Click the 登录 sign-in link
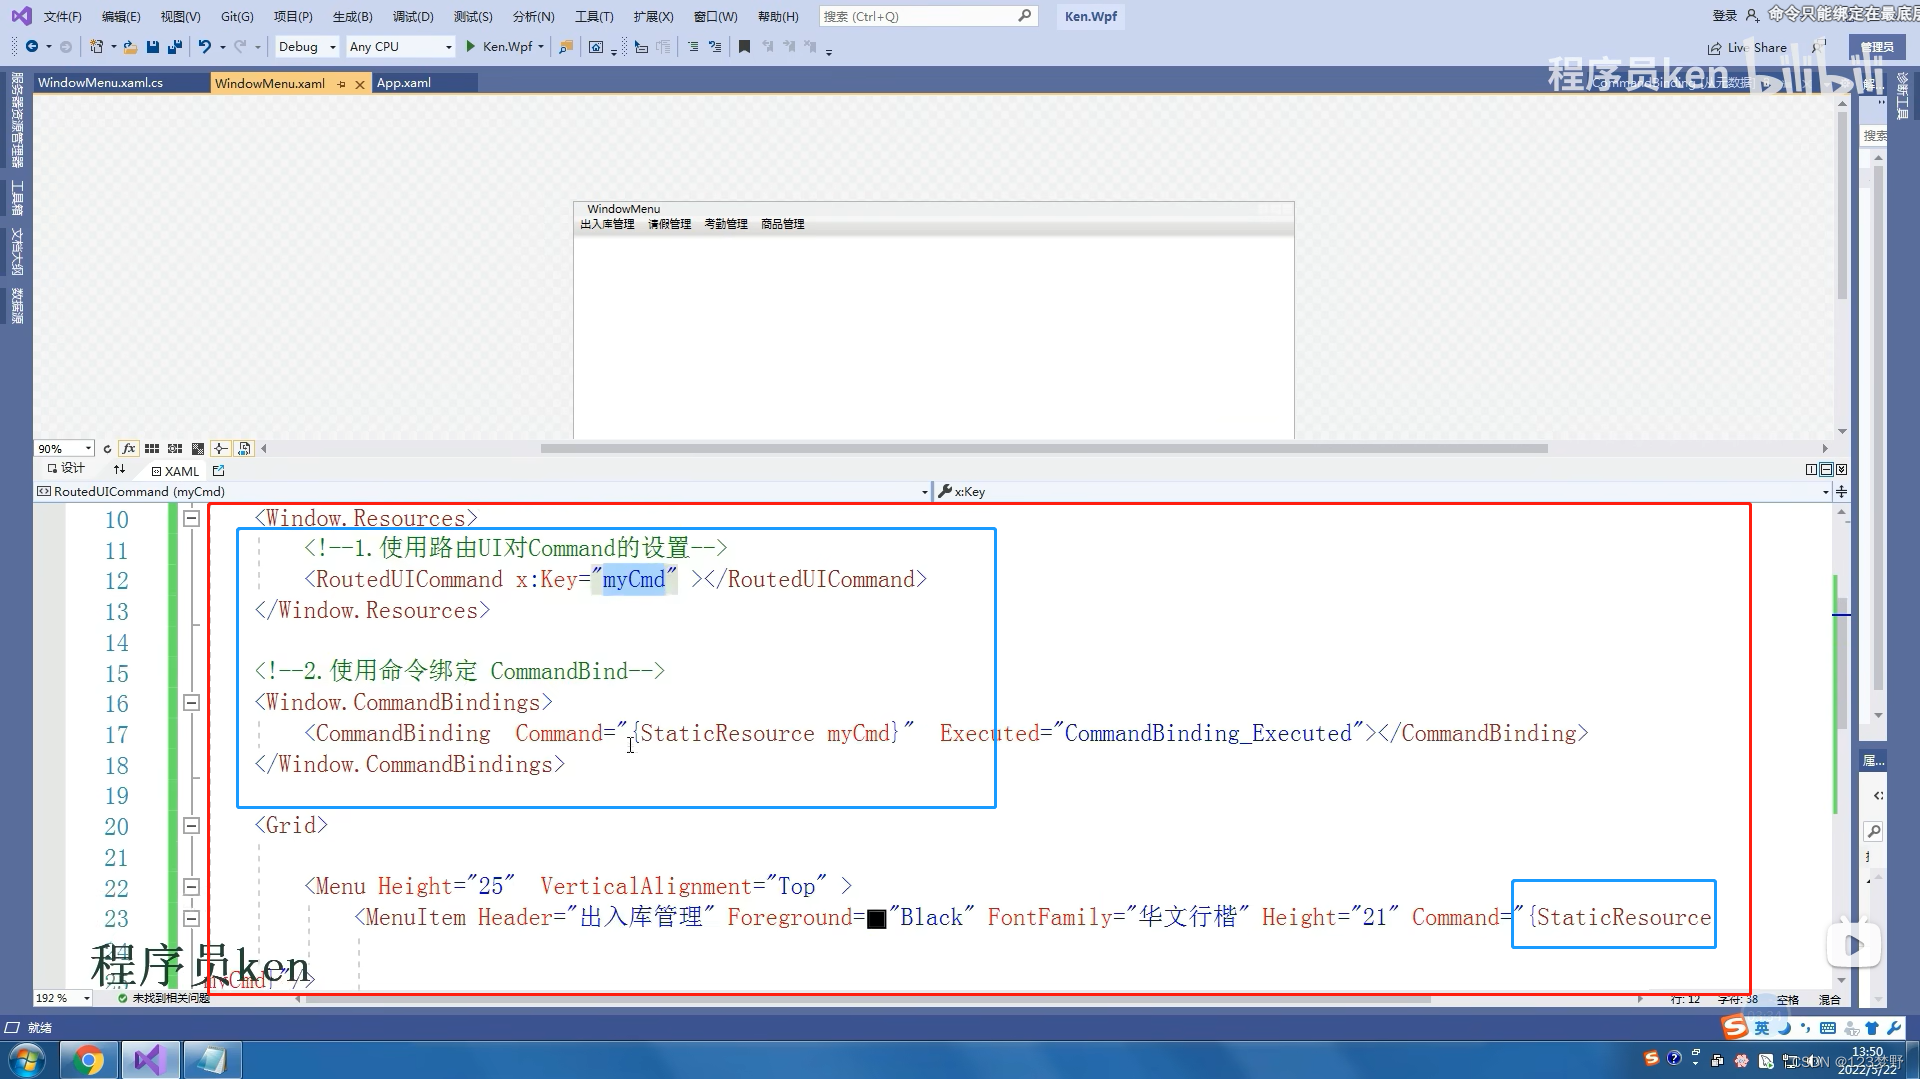Viewport: 1920px width, 1079px height. tap(1725, 15)
